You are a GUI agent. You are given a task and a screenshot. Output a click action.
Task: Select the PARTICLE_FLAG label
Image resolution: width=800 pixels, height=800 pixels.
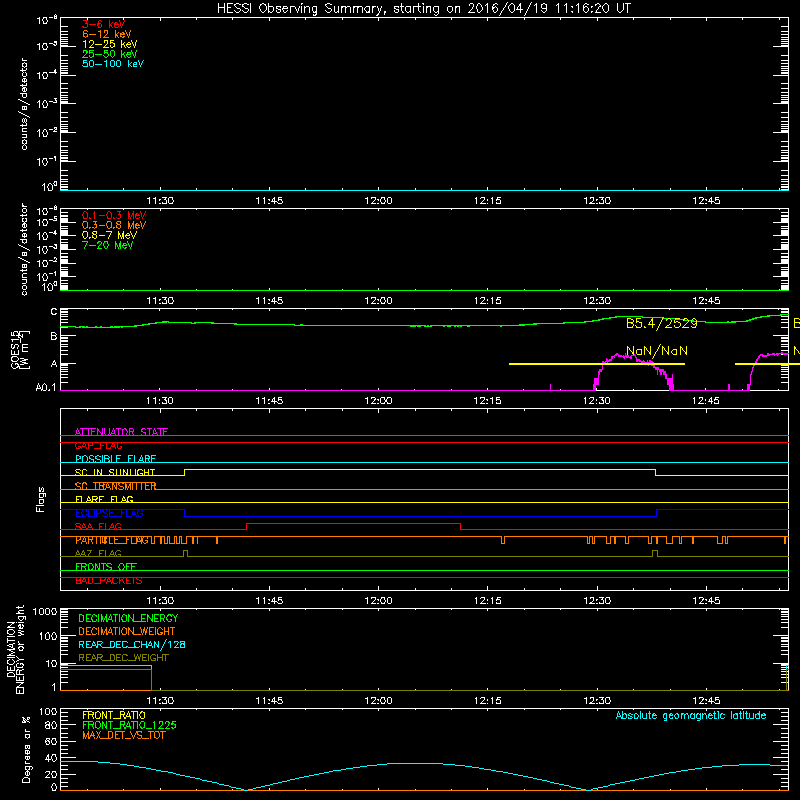click(x=112, y=540)
